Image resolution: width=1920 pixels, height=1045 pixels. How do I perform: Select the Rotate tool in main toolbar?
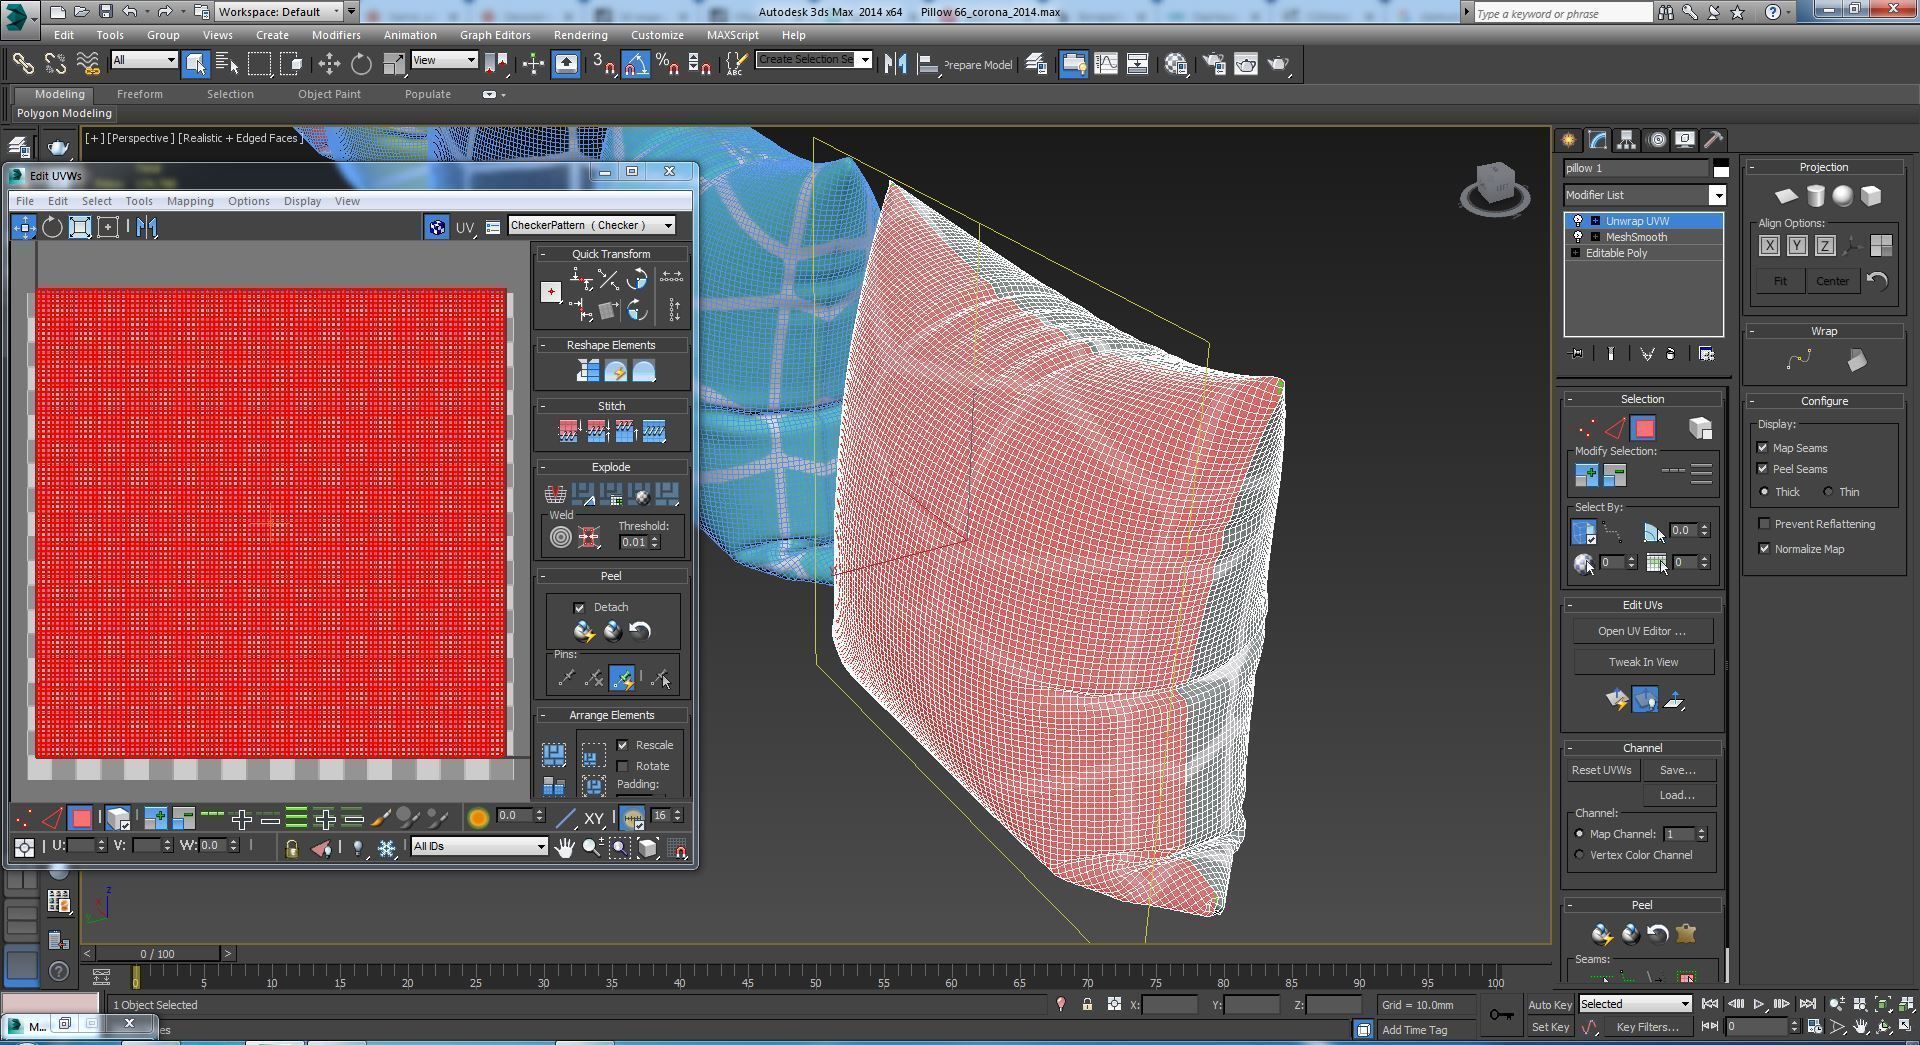[x=361, y=64]
